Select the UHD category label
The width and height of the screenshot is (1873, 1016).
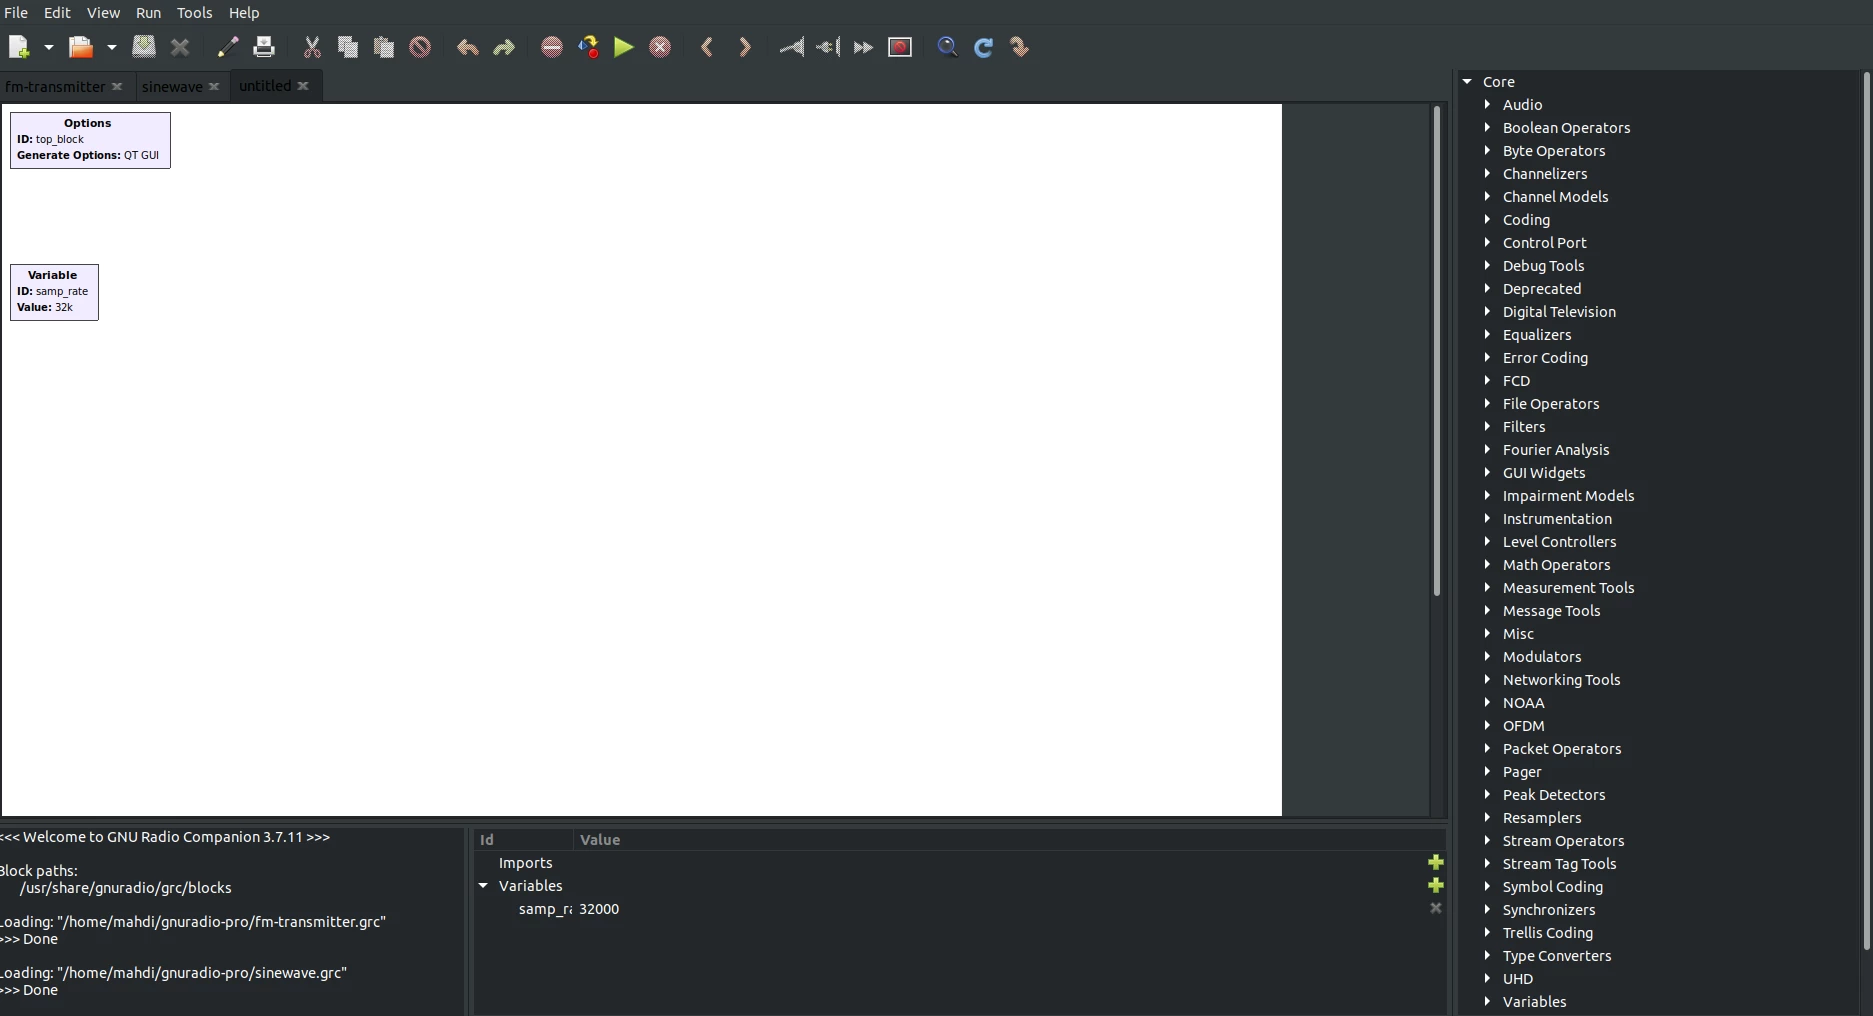point(1517,979)
